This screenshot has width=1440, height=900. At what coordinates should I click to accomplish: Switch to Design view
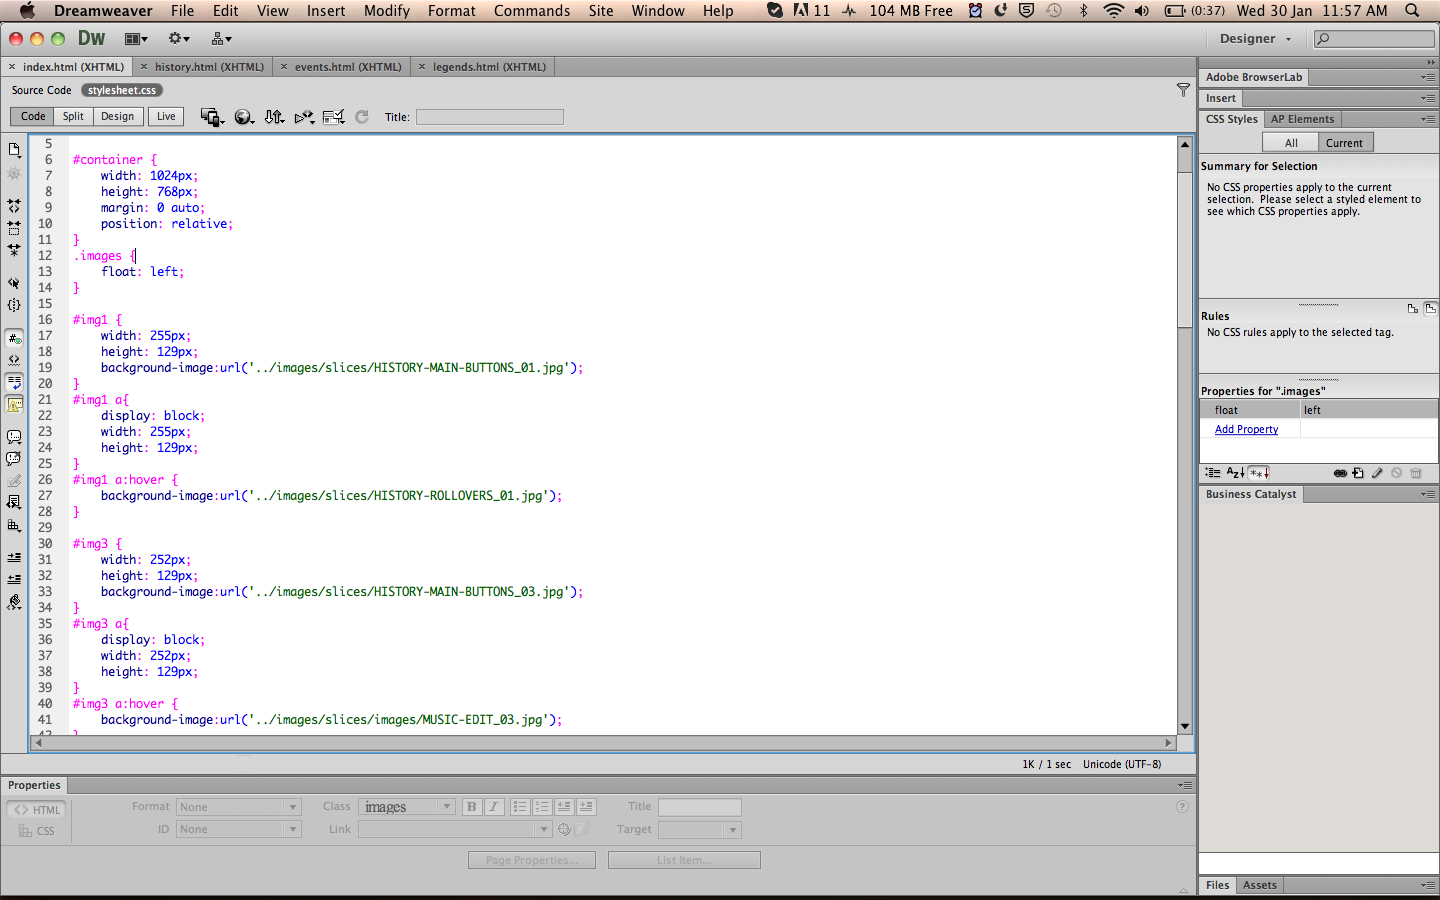click(117, 117)
